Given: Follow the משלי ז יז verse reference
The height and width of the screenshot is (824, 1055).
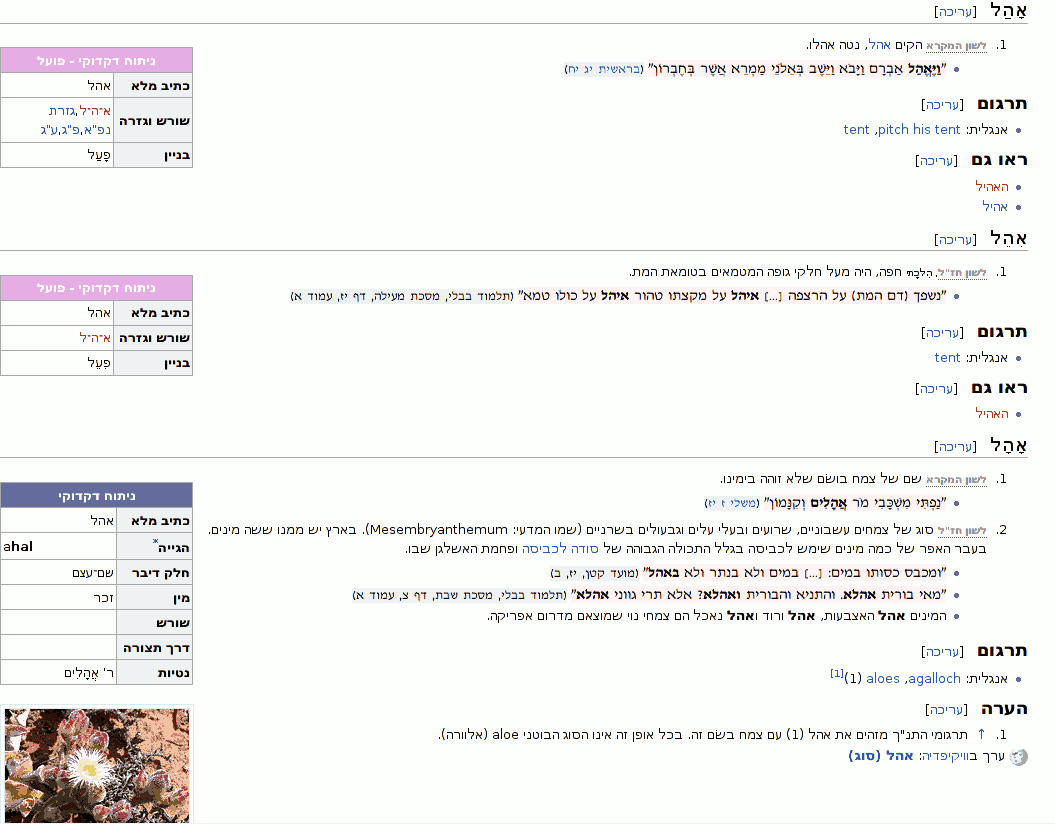Looking at the screenshot, I should (x=732, y=503).
